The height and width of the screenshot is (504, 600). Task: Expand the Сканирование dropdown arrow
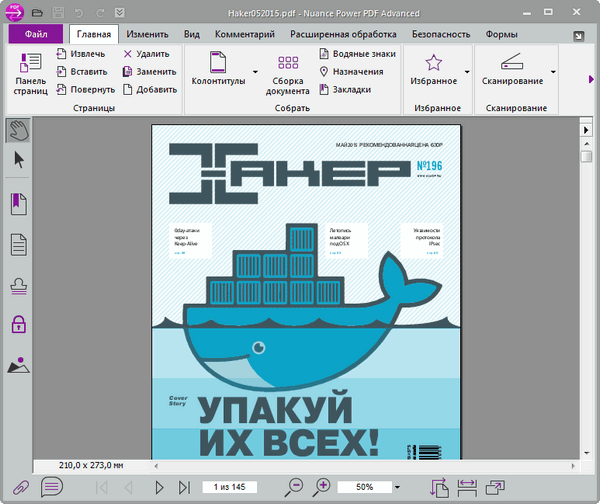coord(553,72)
